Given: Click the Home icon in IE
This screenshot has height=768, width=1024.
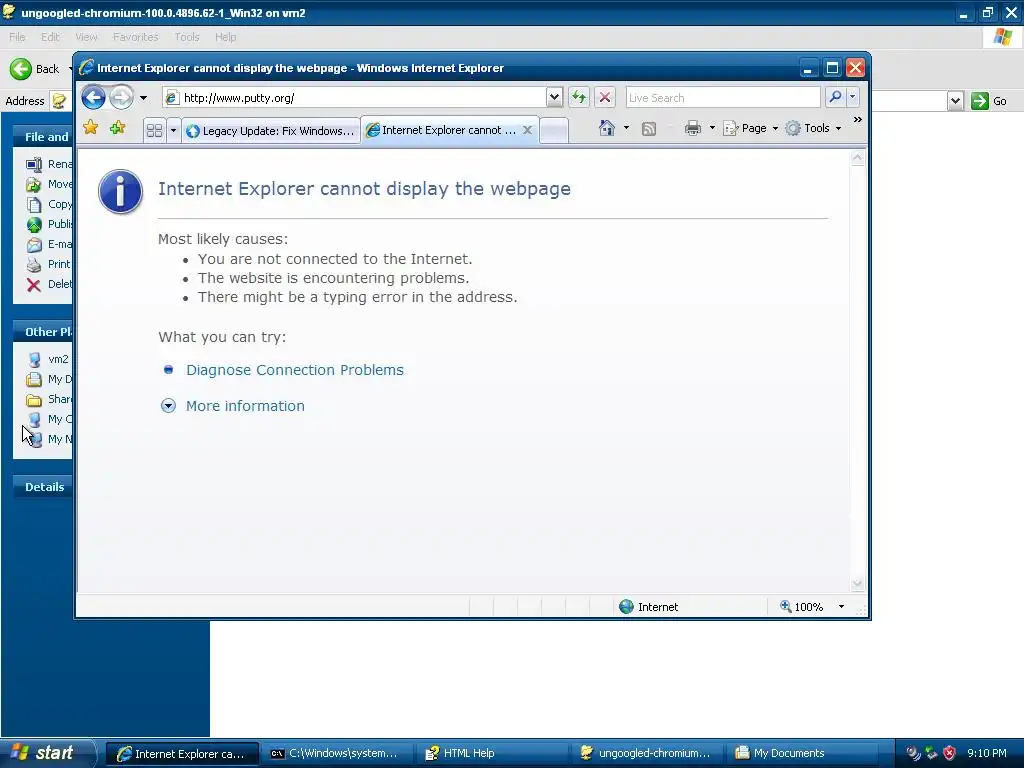Looking at the screenshot, I should [607, 128].
